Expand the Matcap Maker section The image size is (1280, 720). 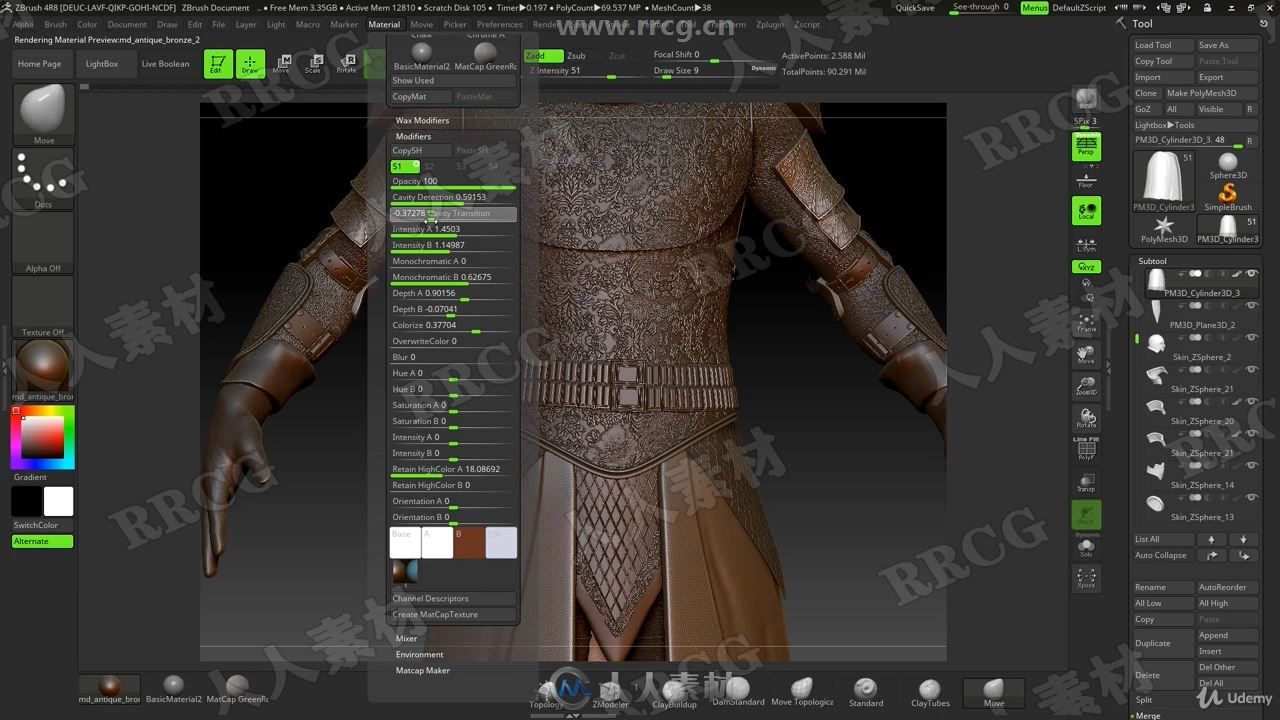422,670
